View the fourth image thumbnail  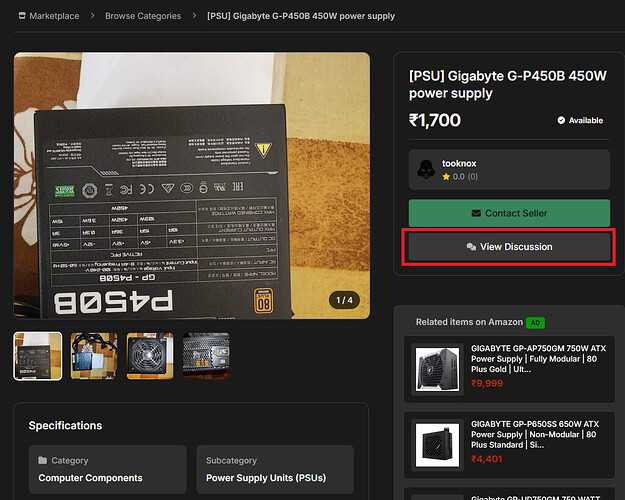tap(206, 356)
